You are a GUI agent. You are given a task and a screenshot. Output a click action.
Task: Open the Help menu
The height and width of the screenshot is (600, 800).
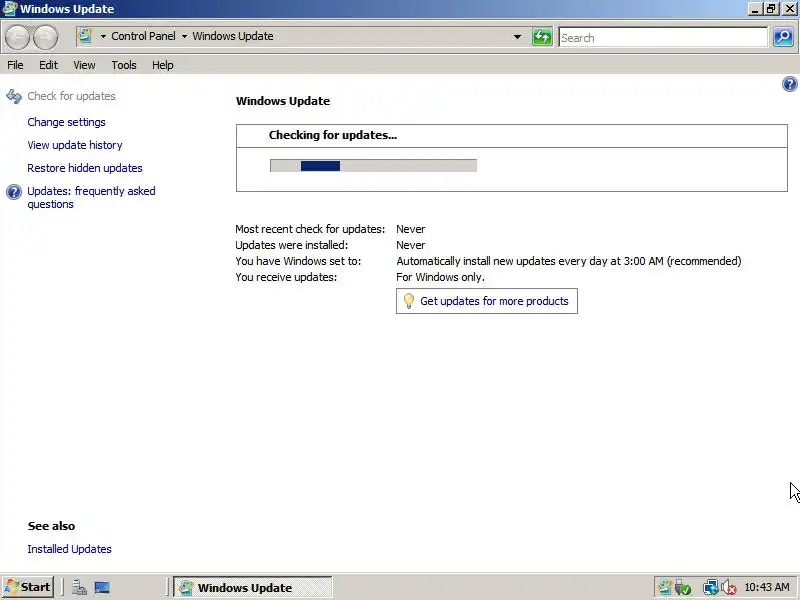coord(163,65)
